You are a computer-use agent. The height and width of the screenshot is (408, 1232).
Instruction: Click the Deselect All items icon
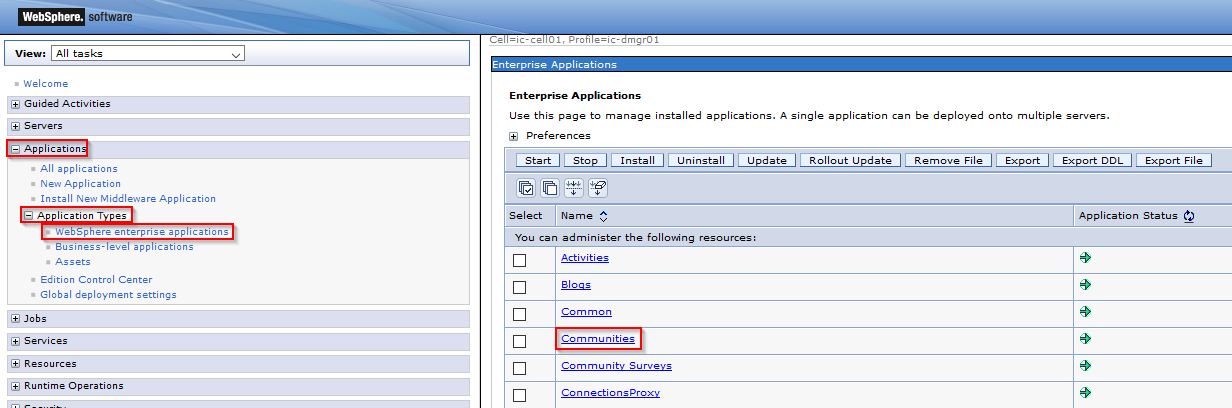pyautogui.click(x=549, y=187)
